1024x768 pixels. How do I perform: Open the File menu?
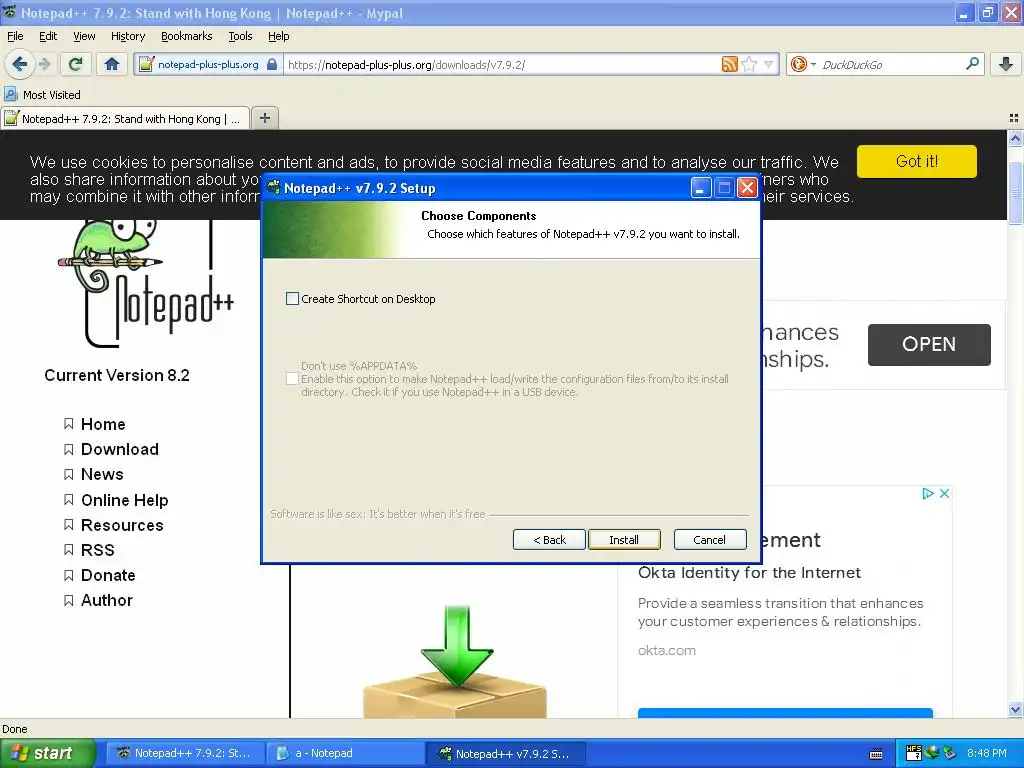[15, 36]
